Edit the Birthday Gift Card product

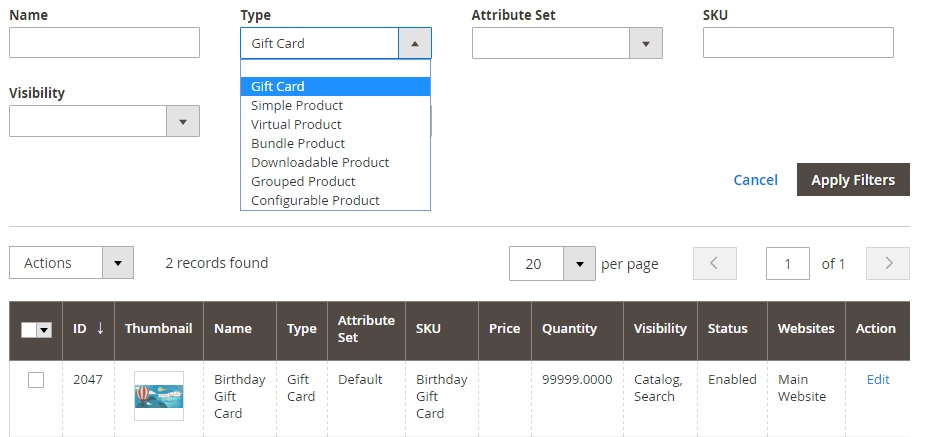(877, 379)
